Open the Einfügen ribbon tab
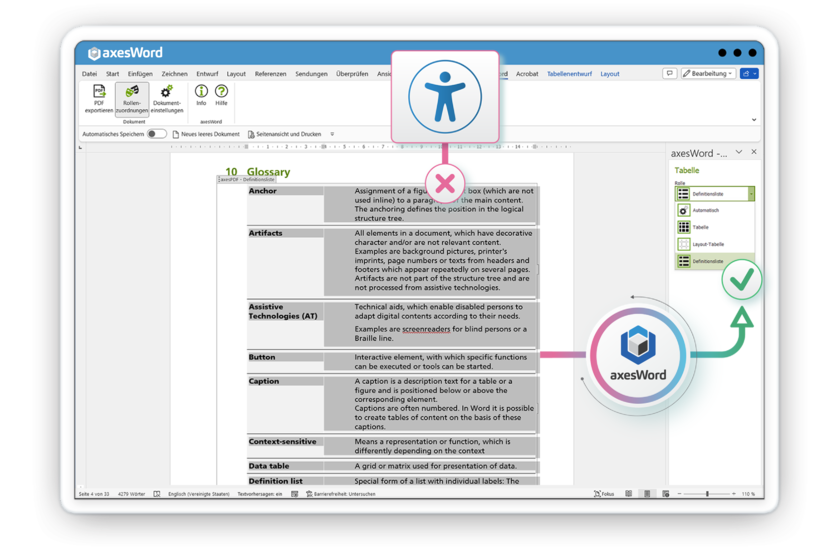The image size is (840, 559). click(x=140, y=74)
